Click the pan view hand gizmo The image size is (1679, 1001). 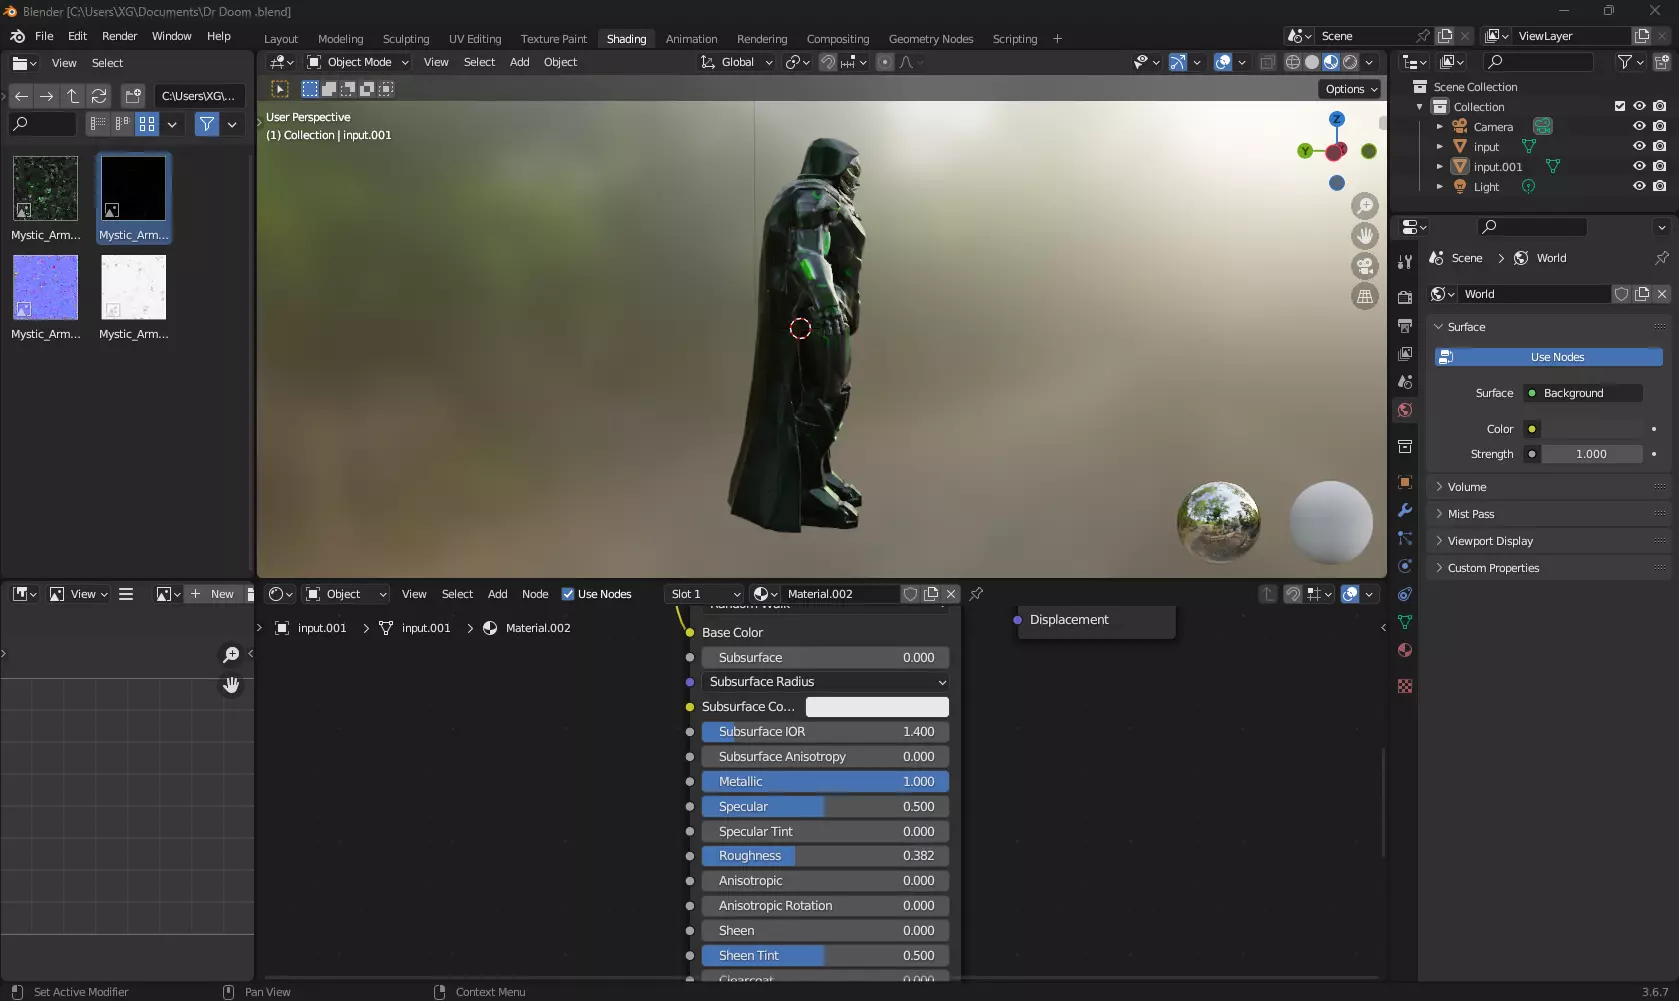[1365, 236]
